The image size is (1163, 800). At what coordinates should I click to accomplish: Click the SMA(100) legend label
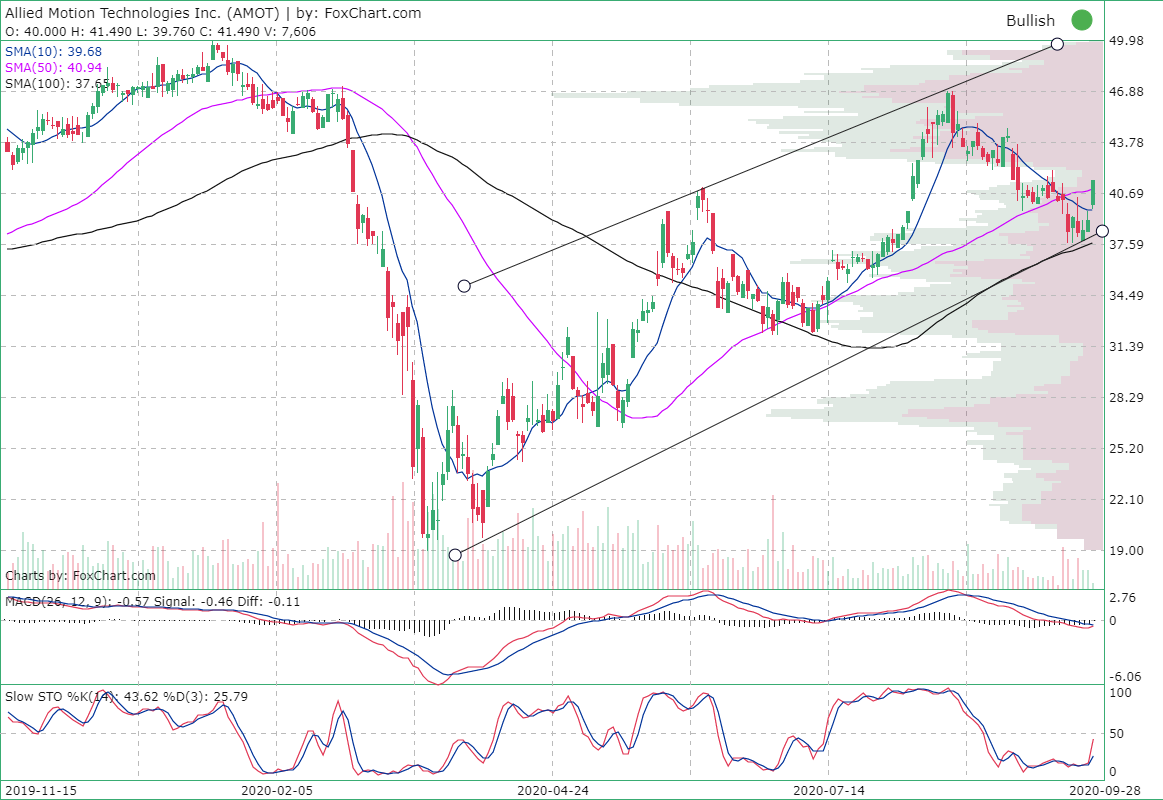(x=57, y=84)
